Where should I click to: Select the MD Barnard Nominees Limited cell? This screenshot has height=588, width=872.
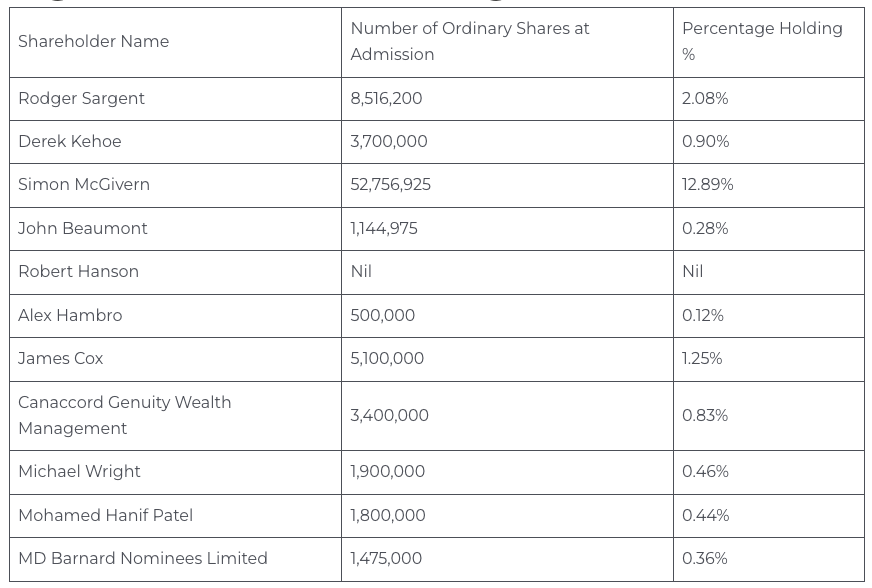point(143,558)
